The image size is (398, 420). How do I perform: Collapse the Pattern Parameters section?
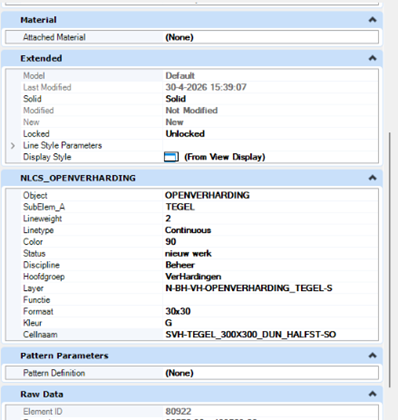372,356
